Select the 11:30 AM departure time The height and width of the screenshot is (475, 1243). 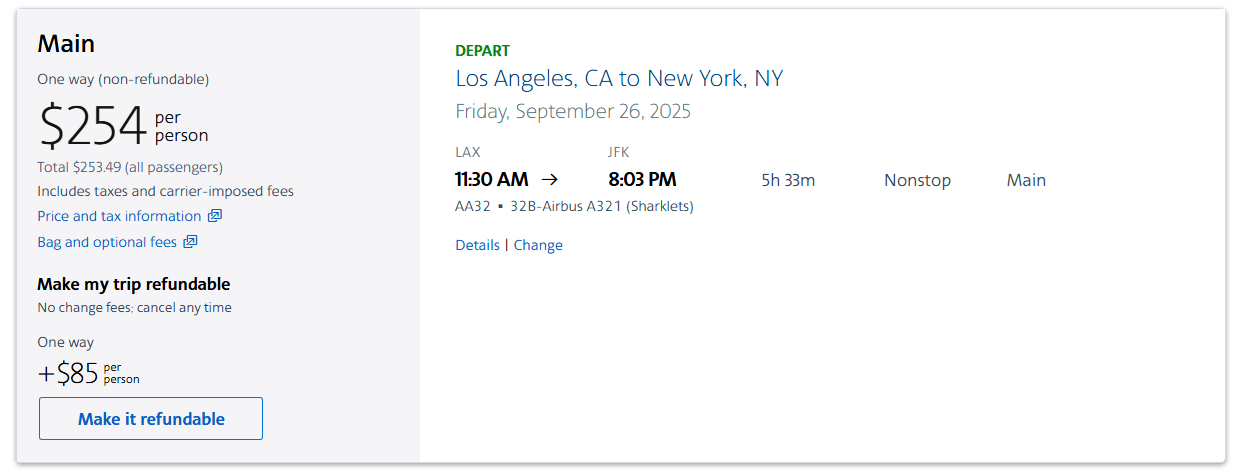491,180
